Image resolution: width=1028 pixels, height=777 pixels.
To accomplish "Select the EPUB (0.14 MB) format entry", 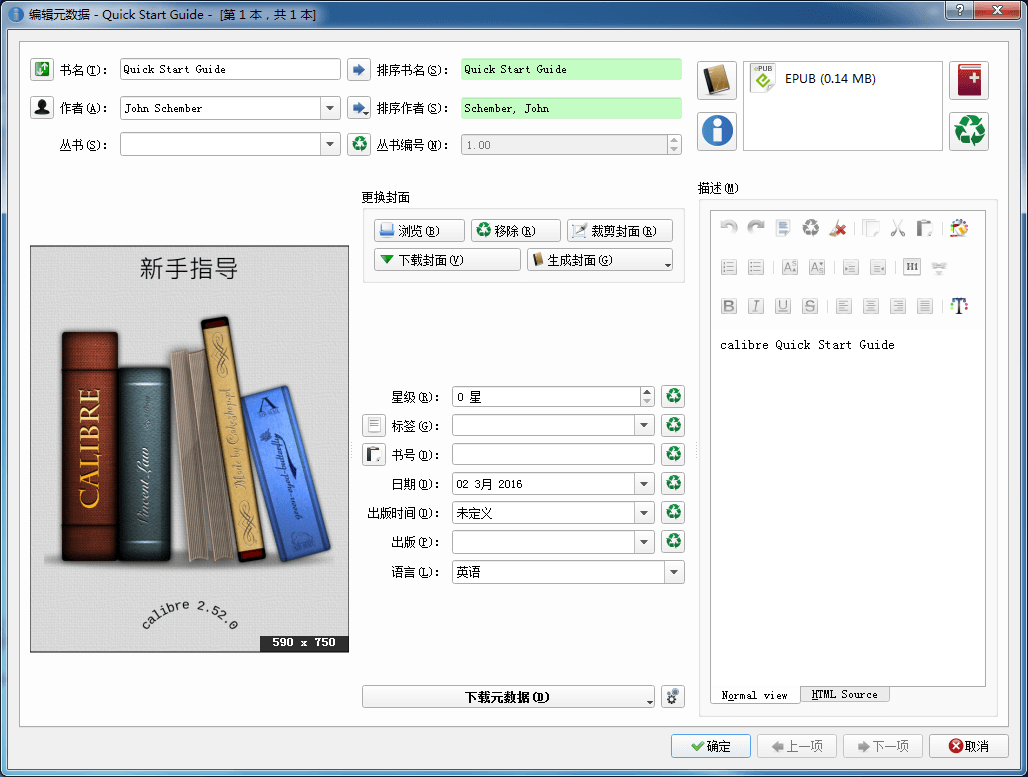I will click(813, 79).
